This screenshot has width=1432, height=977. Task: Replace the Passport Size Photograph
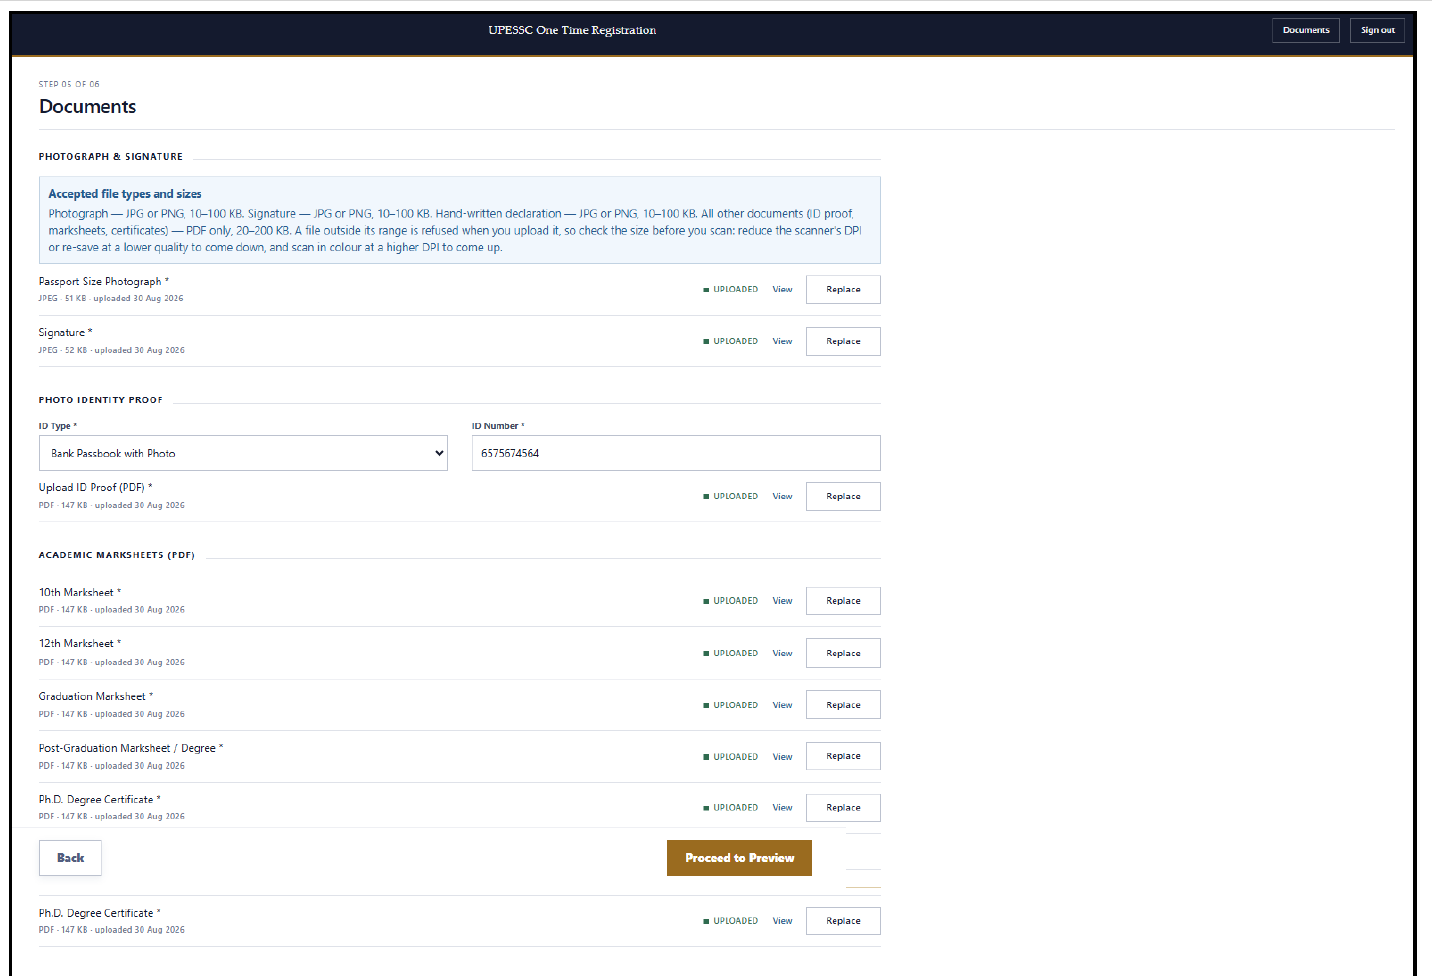(x=843, y=290)
